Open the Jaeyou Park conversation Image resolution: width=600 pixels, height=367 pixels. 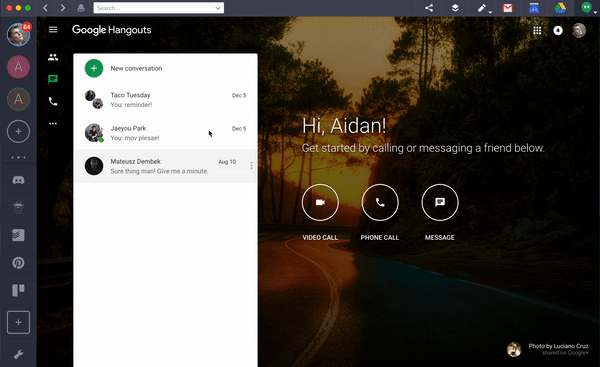(x=165, y=133)
